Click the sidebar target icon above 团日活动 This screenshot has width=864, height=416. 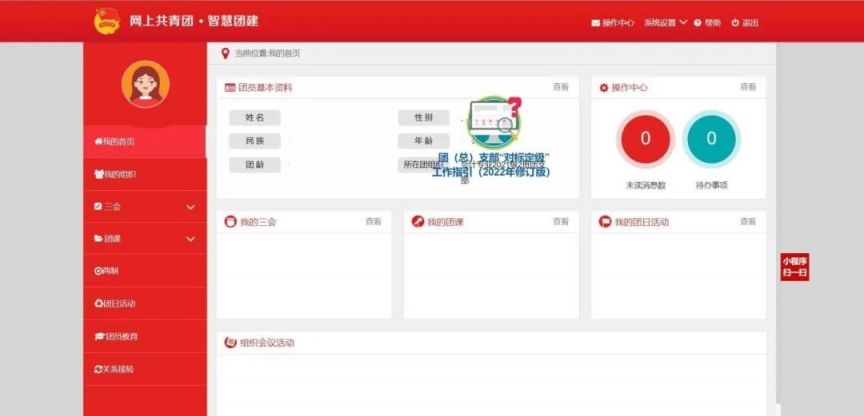[x=99, y=271]
